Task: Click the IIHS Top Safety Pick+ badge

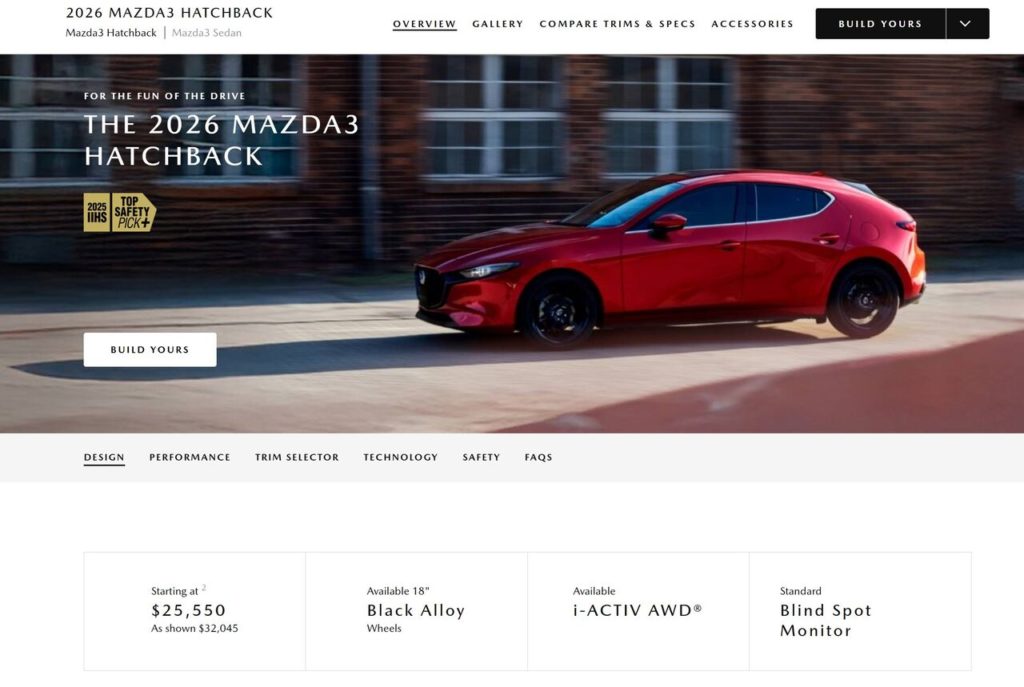Action: pos(120,212)
